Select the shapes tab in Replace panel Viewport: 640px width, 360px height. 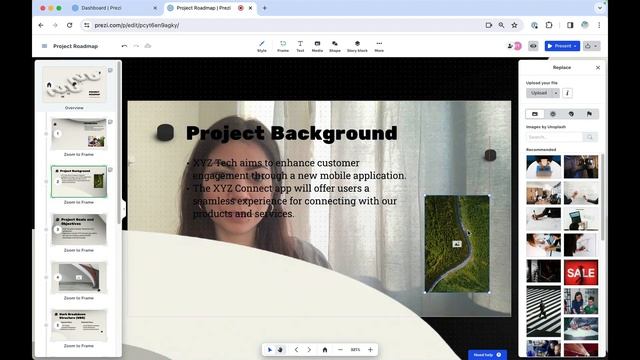571,114
